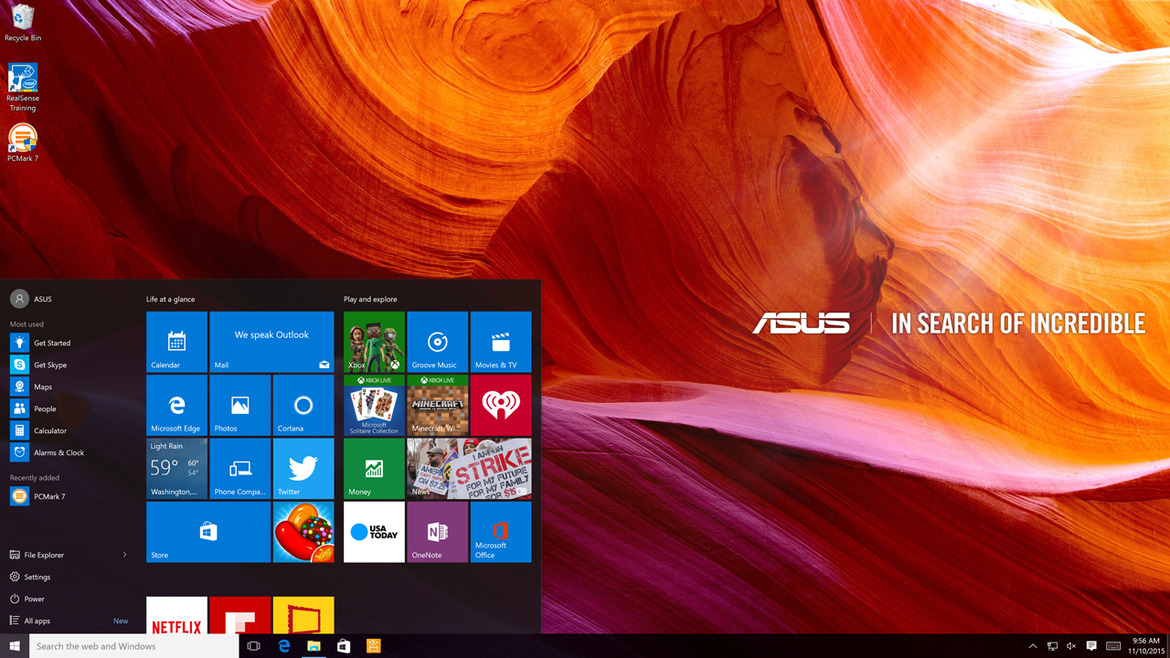Screen dimensions: 1170x658
Task: Launch the Minecraft tile
Action: pos(438,405)
